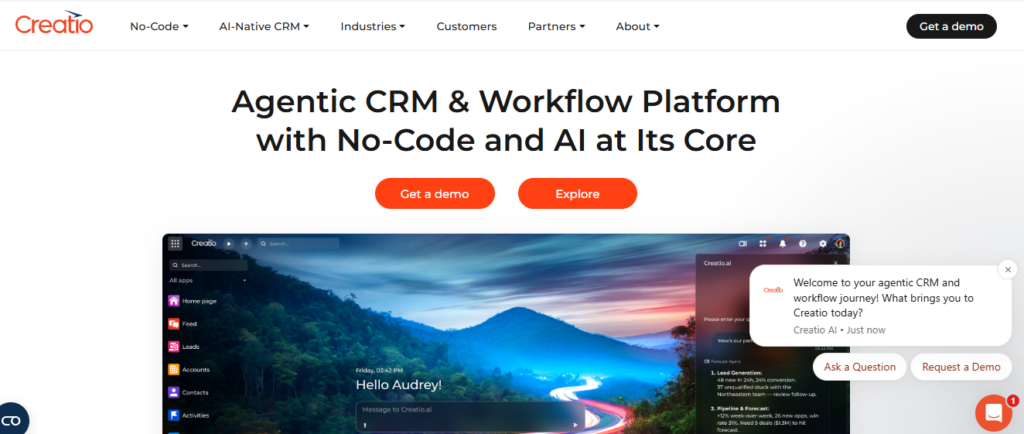This screenshot has height=434, width=1024.
Task: Click the purple Contacts icon in sidebar
Action: [x=174, y=392]
